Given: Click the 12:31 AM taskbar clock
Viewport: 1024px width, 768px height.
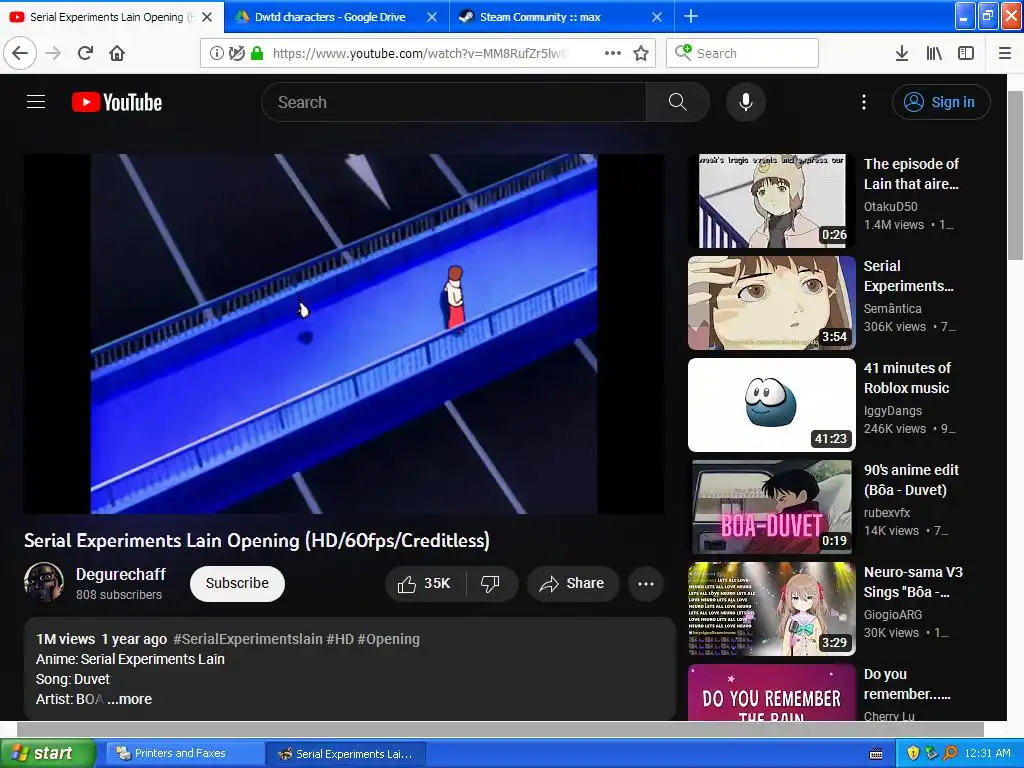Looking at the screenshot, I should pyautogui.click(x=987, y=753).
